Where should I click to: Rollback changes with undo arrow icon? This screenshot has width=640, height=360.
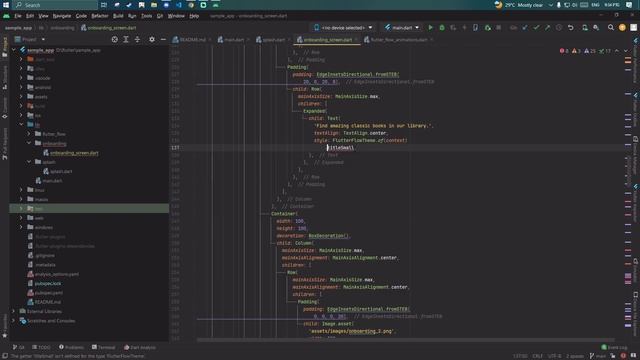tap(571, 28)
